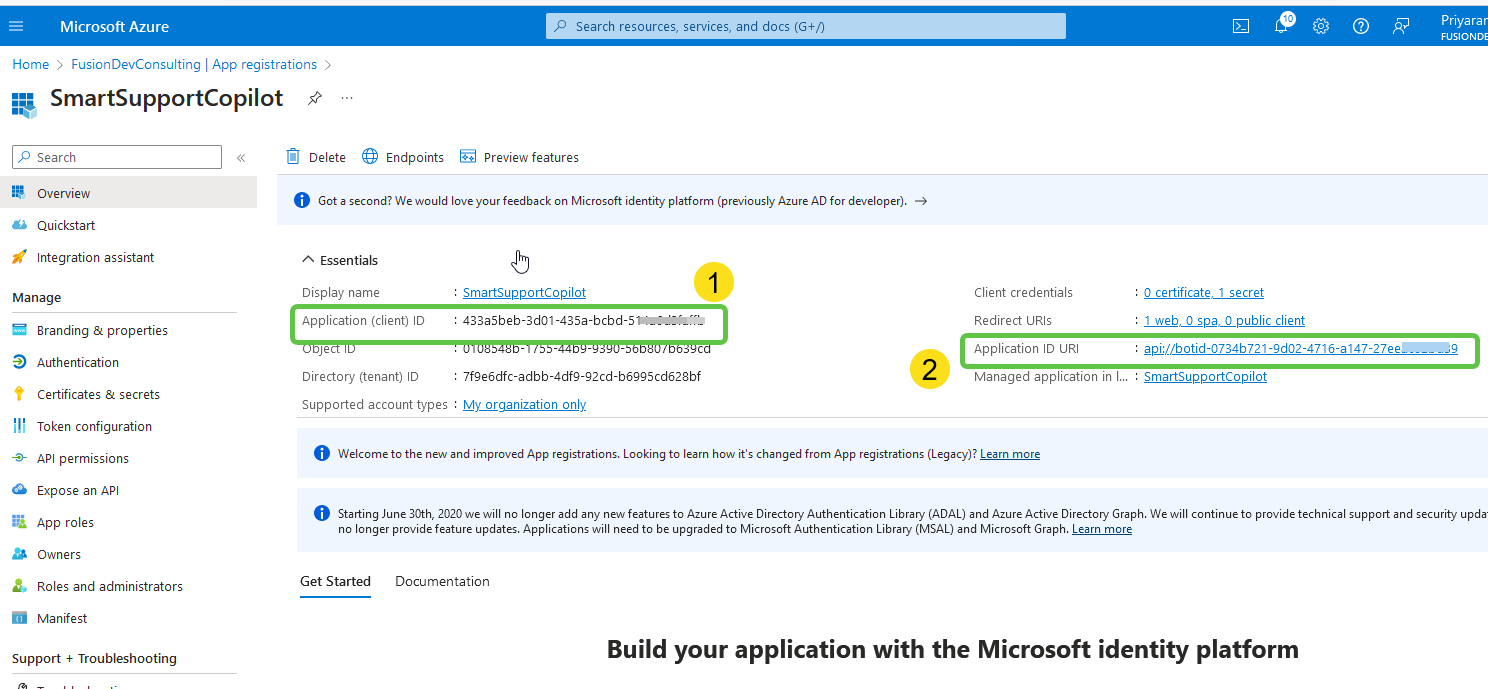Viewport: 1488px width, 689px height.
Task: Collapse the Essentials section
Action: point(310,259)
